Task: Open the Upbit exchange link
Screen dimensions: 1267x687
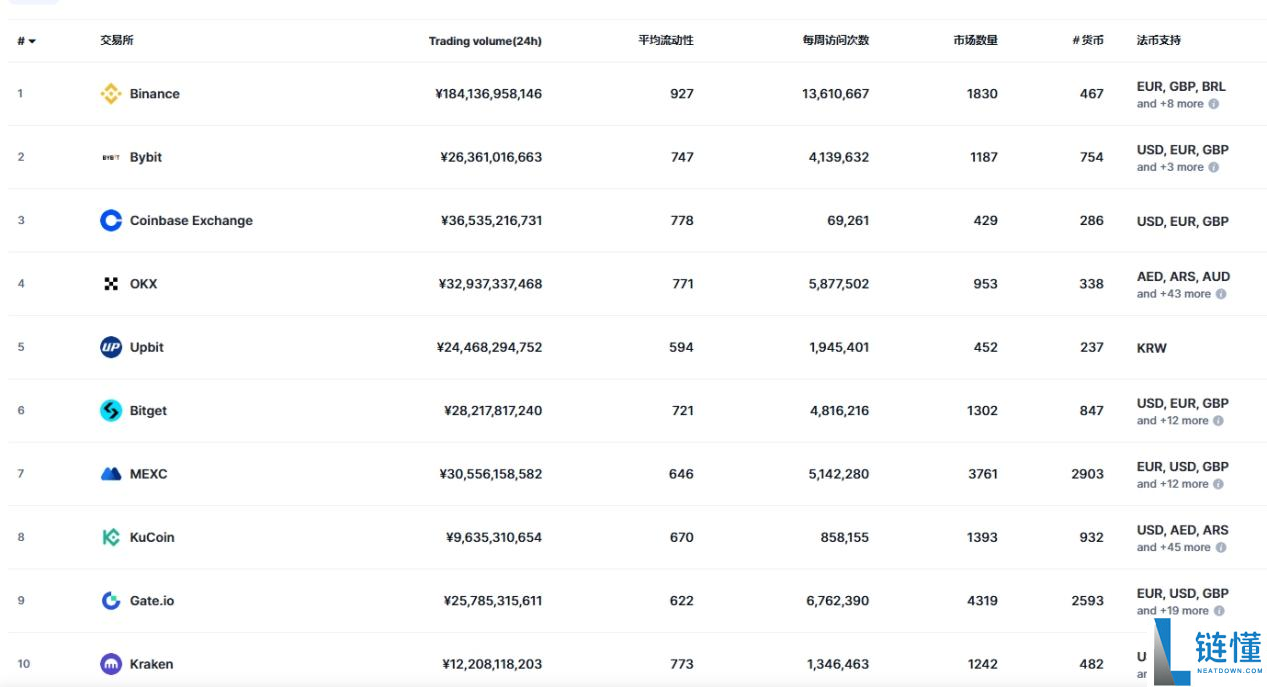Action: [147, 347]
